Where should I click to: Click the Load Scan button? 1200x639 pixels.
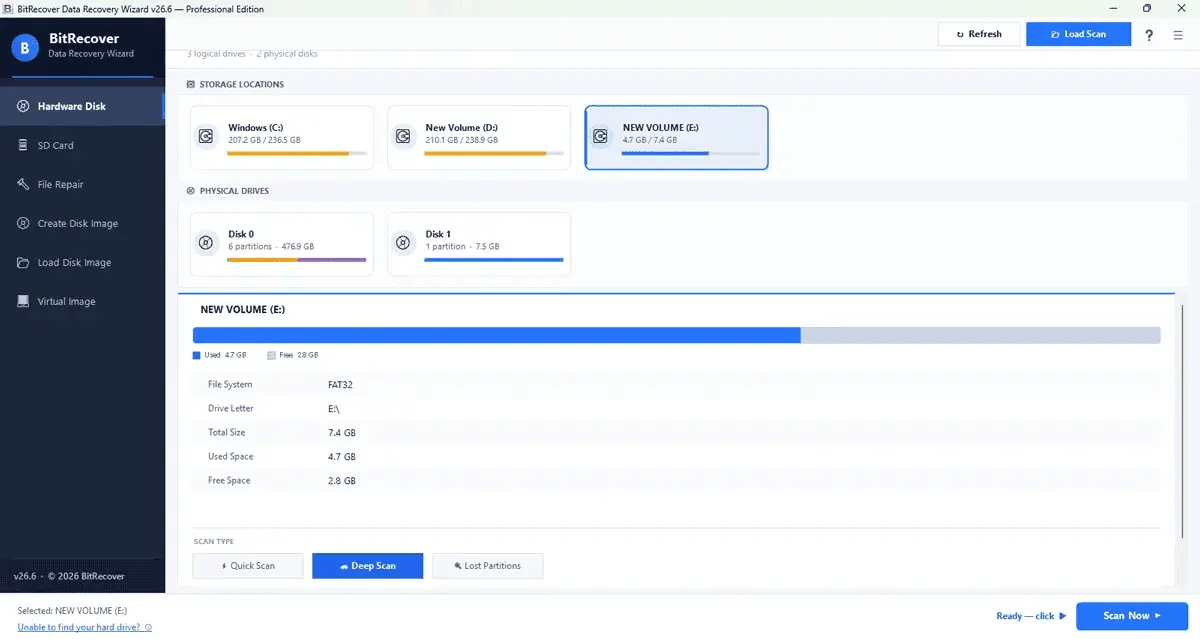(x=1078, y=34)
